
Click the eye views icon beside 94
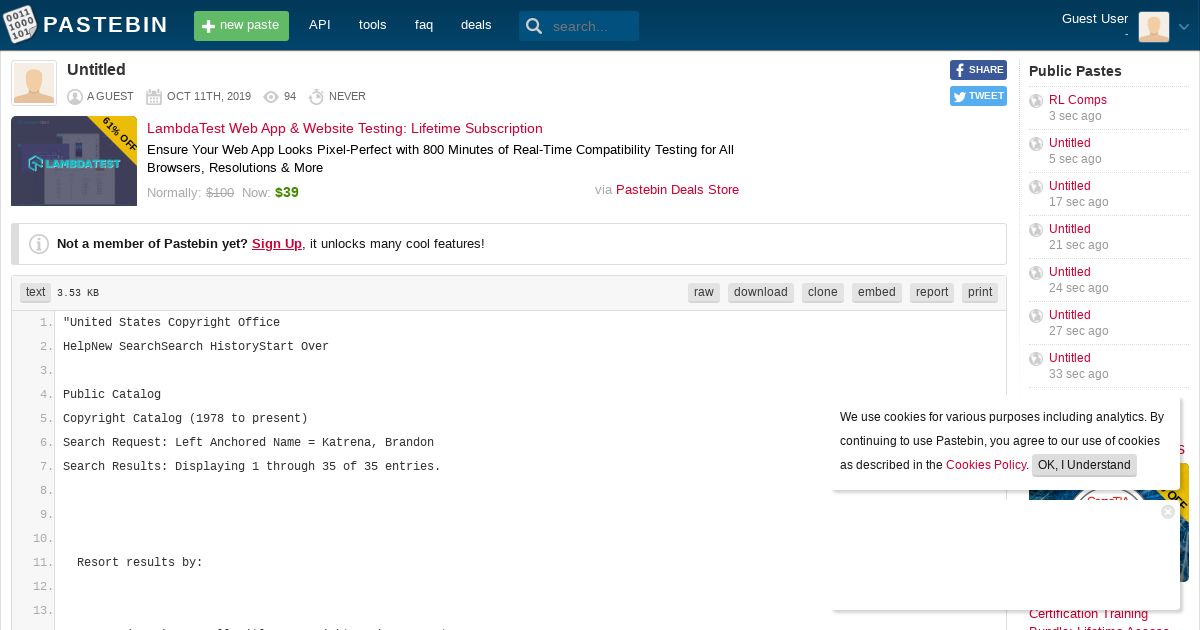pos(271,97)
